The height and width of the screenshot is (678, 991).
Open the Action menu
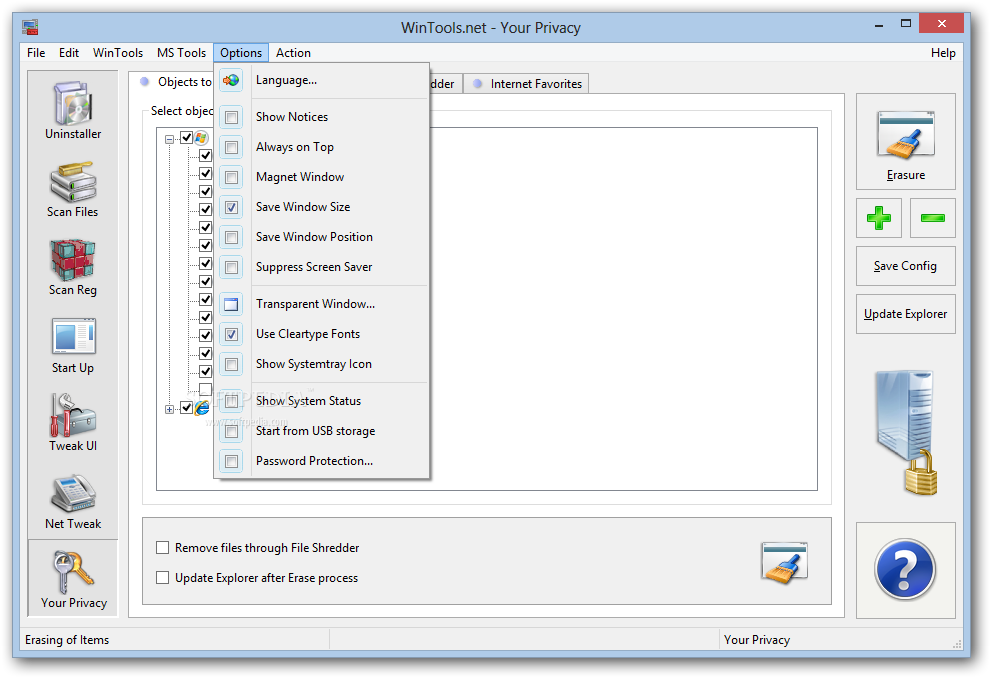293,52
